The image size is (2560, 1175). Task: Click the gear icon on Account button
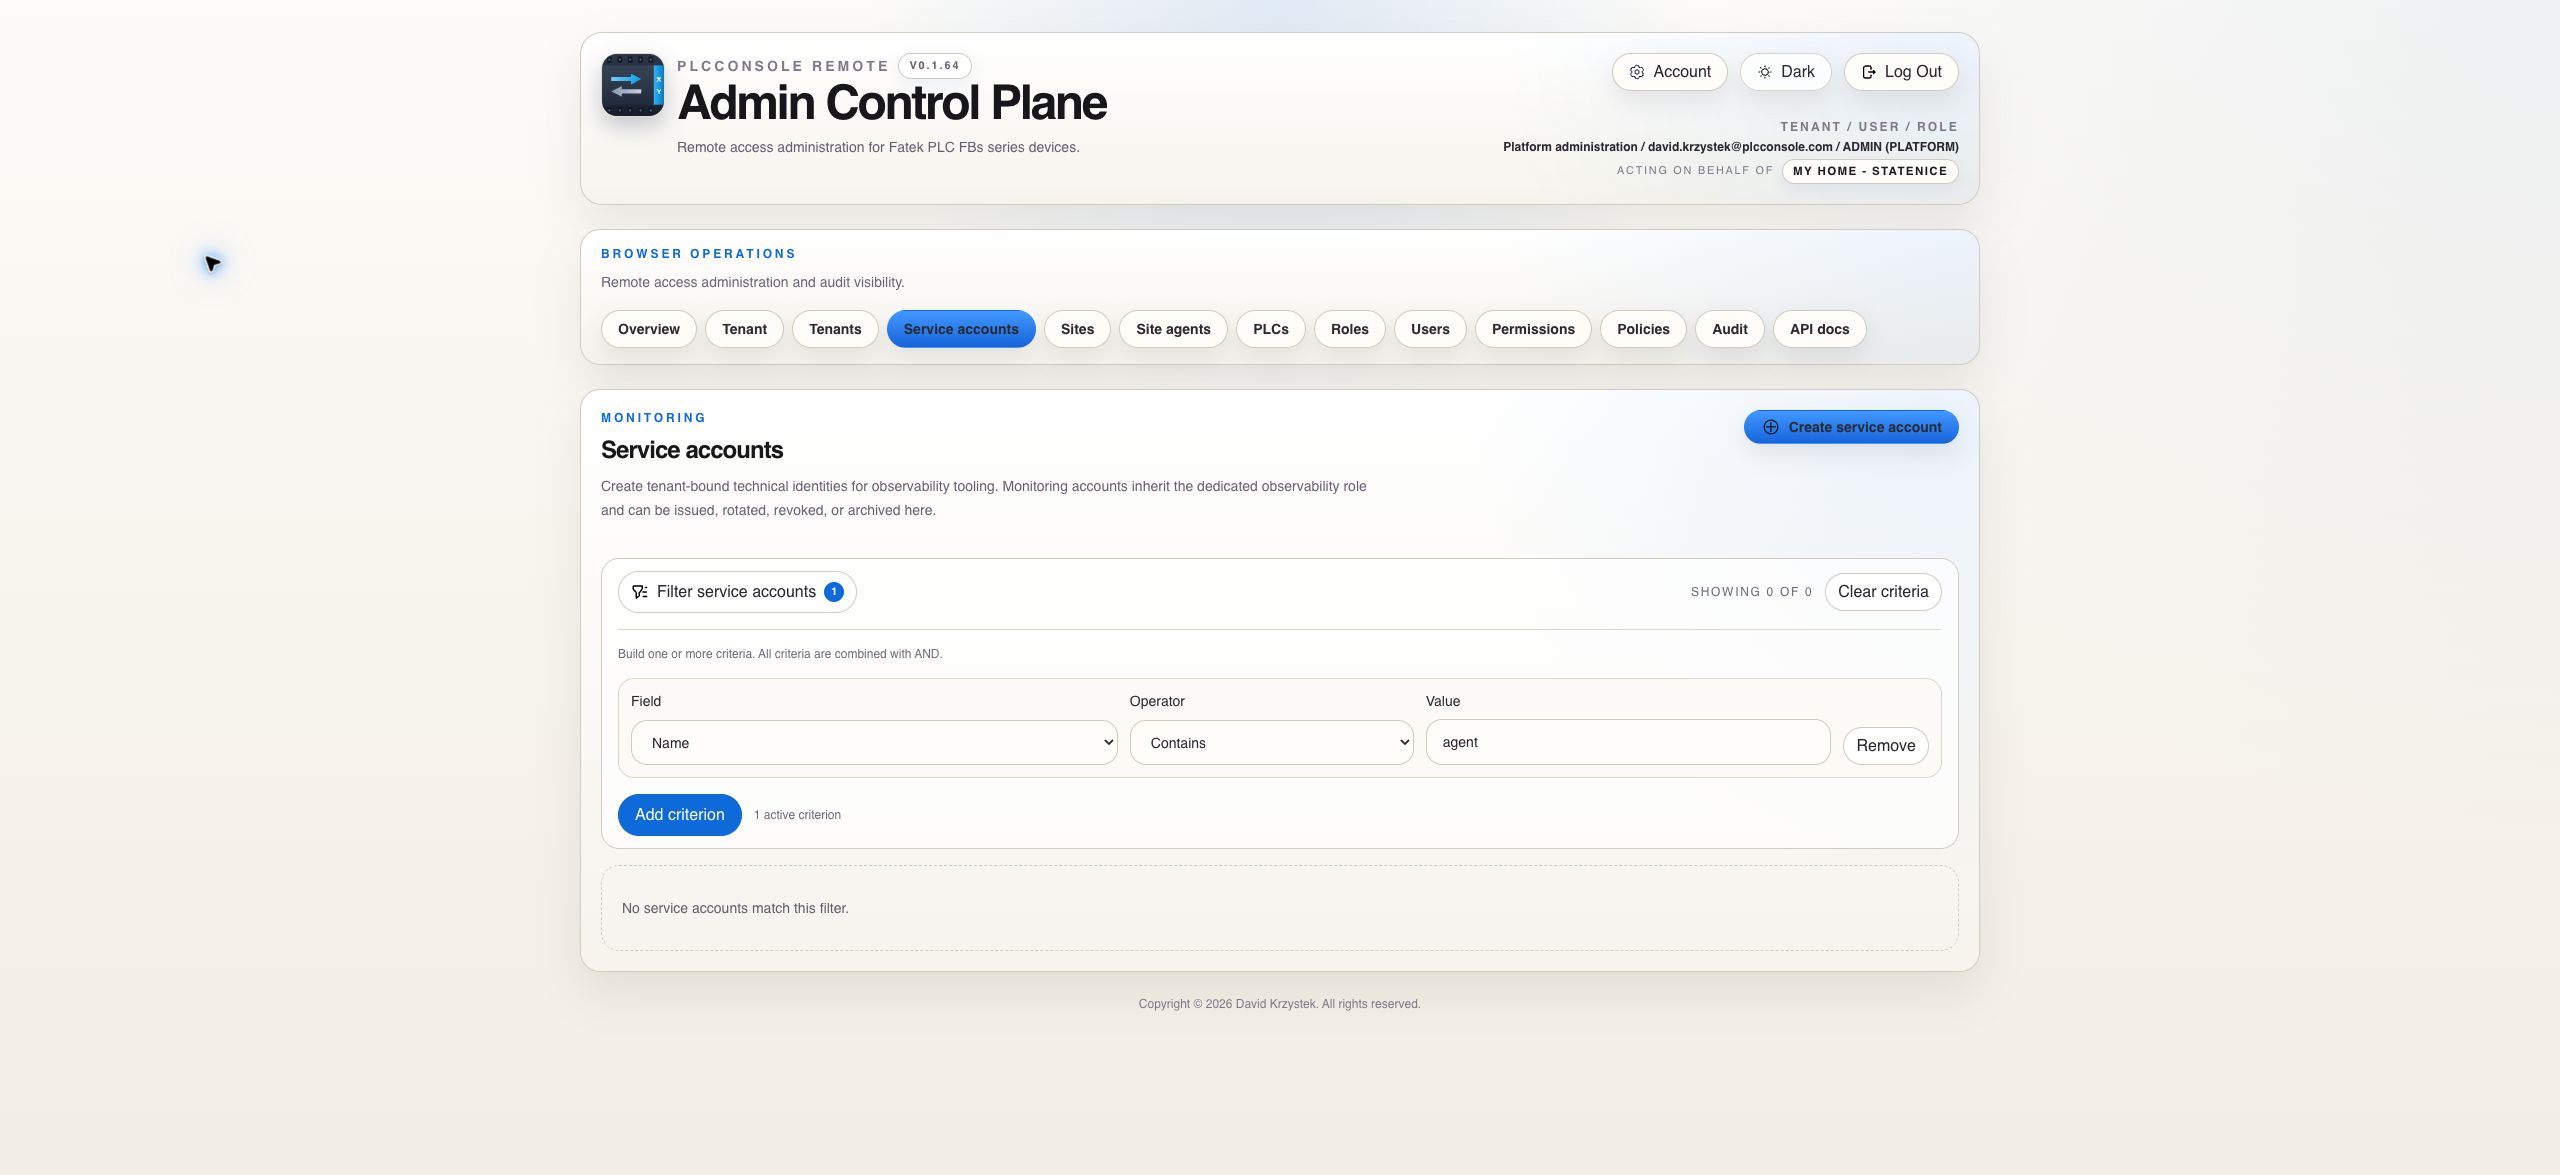tap(1637, 72)
